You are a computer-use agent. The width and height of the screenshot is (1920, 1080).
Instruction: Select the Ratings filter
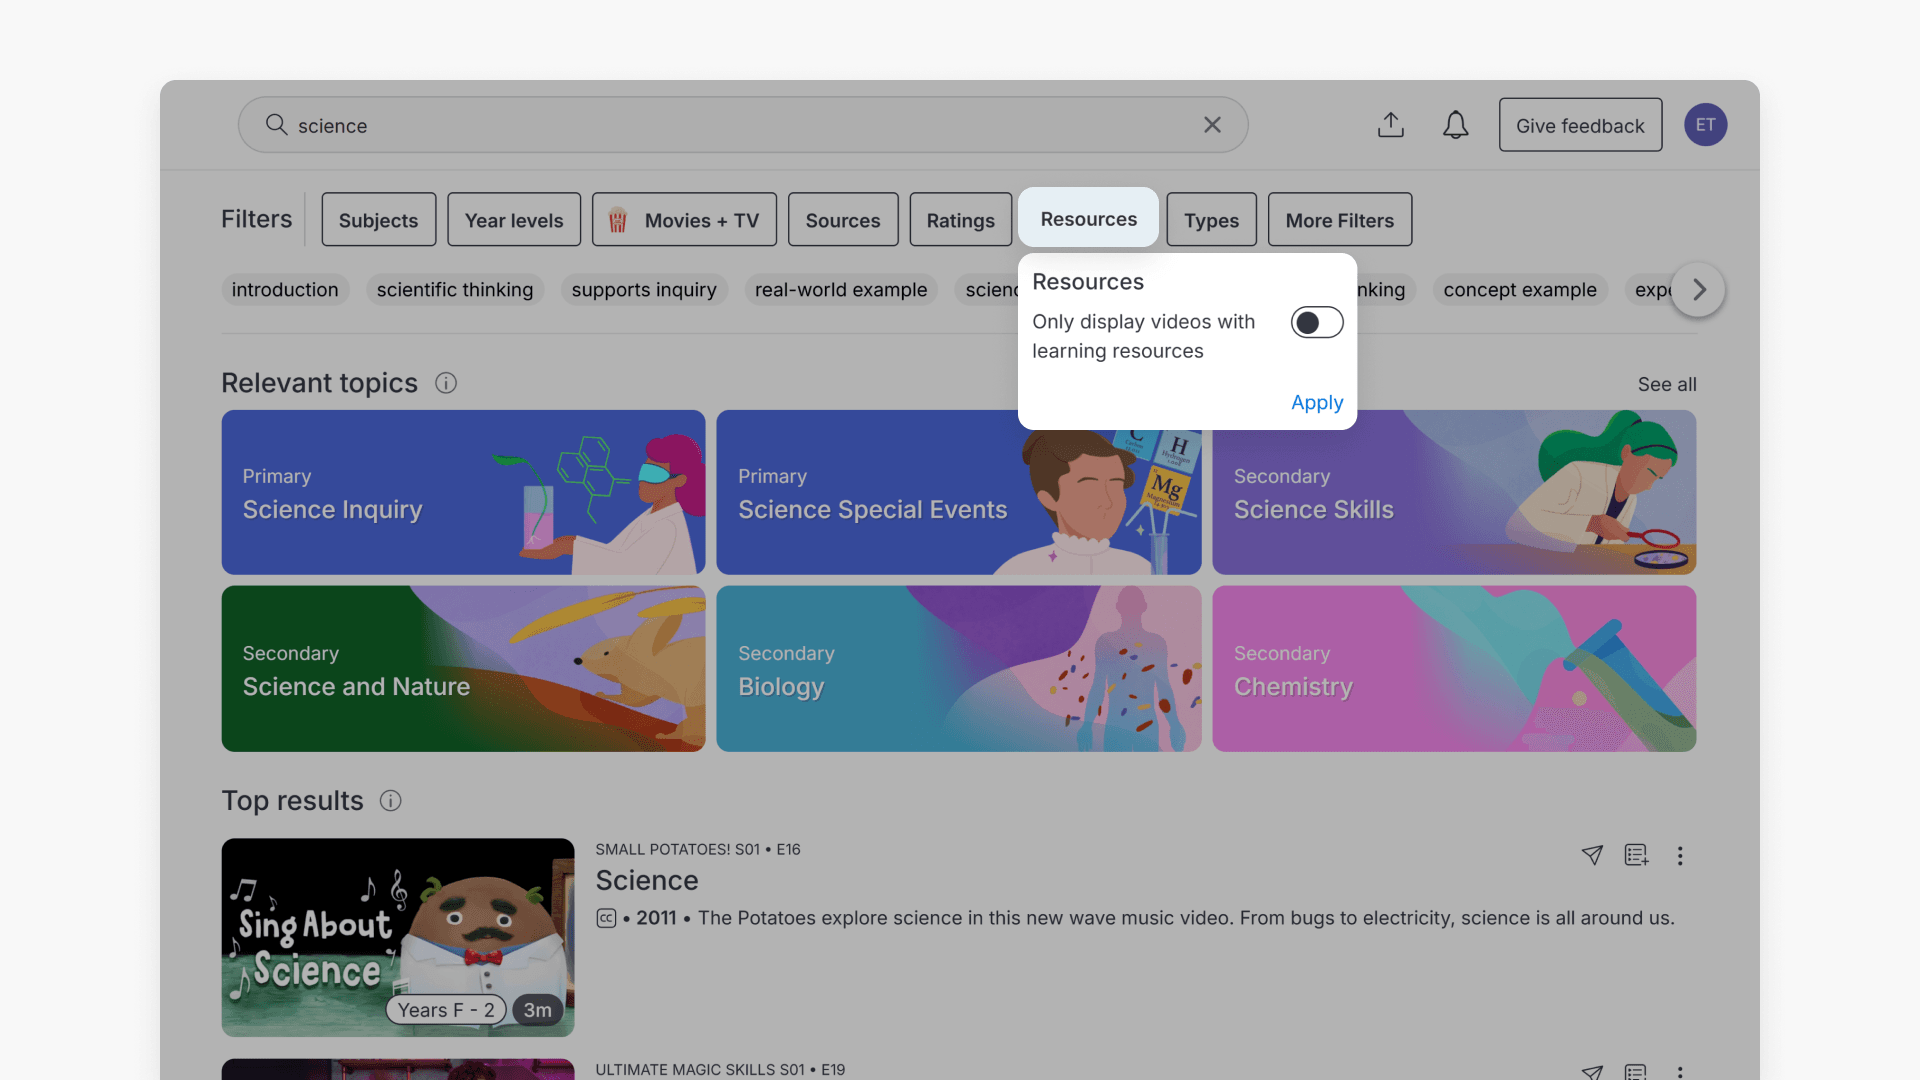pyautogui.click(x=960, y=219)
